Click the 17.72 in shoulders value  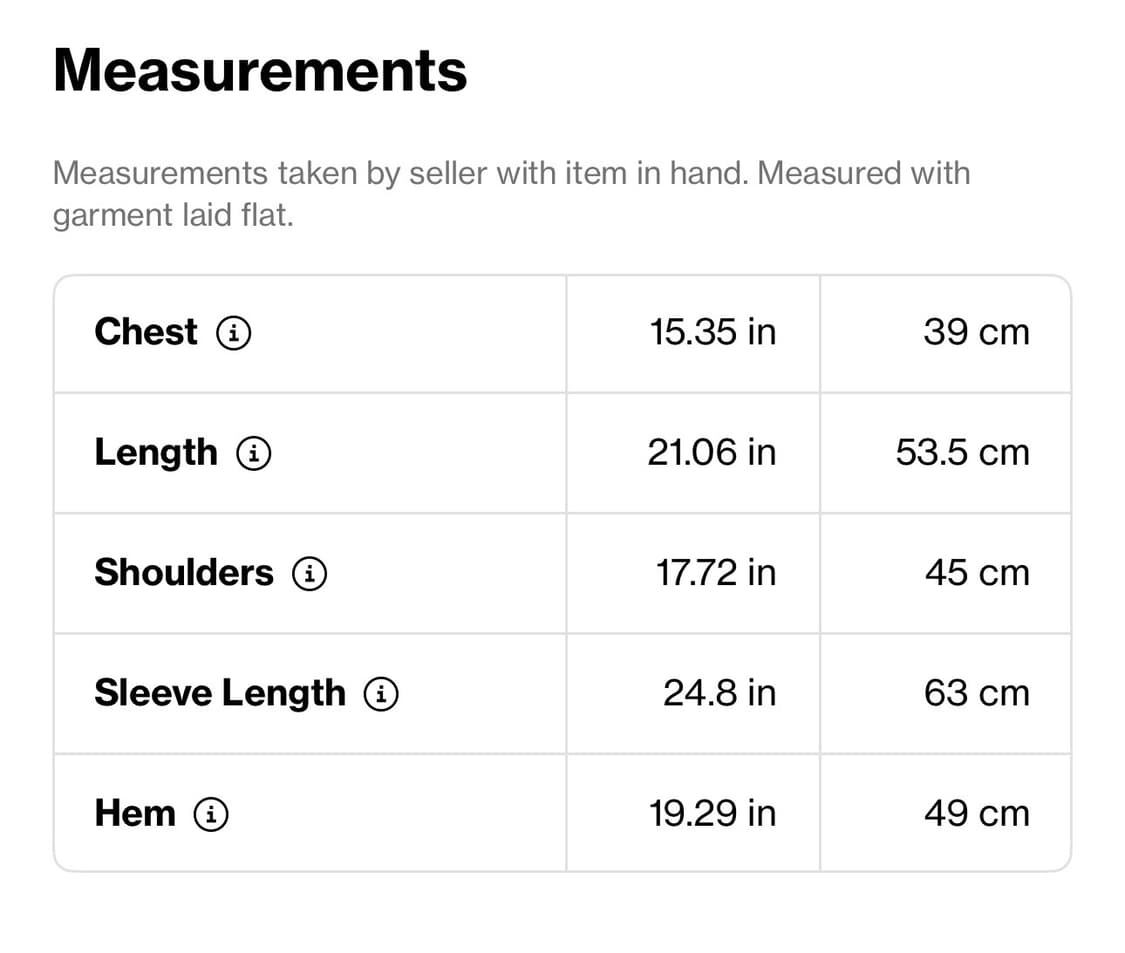click(x=715, y=573)
